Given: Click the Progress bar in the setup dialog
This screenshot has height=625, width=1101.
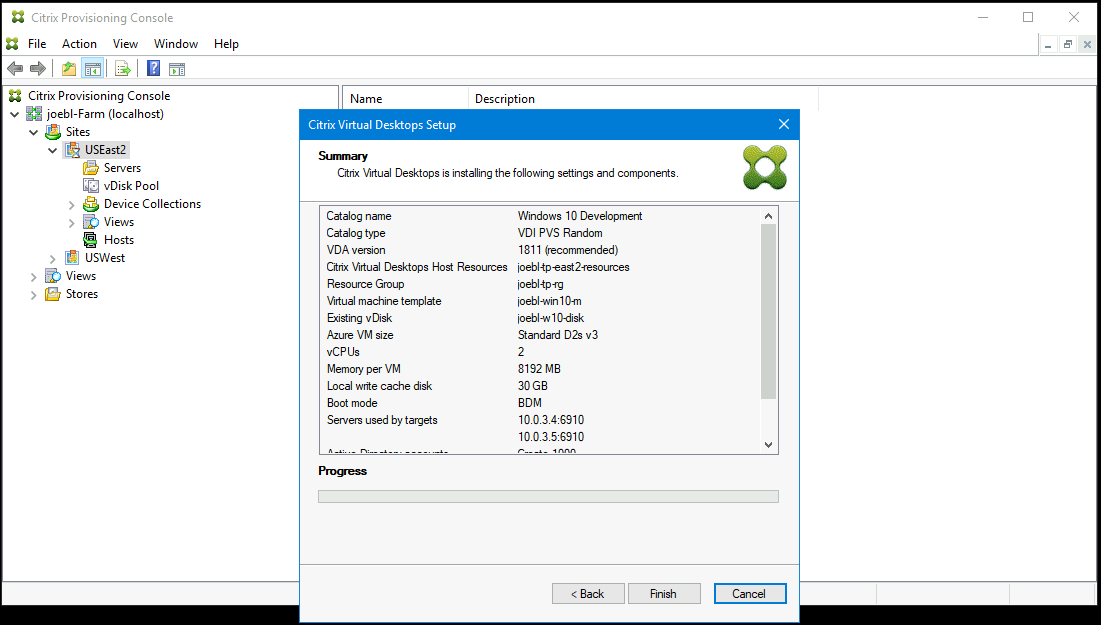Looking at the screenshot, I should (548, 495).
